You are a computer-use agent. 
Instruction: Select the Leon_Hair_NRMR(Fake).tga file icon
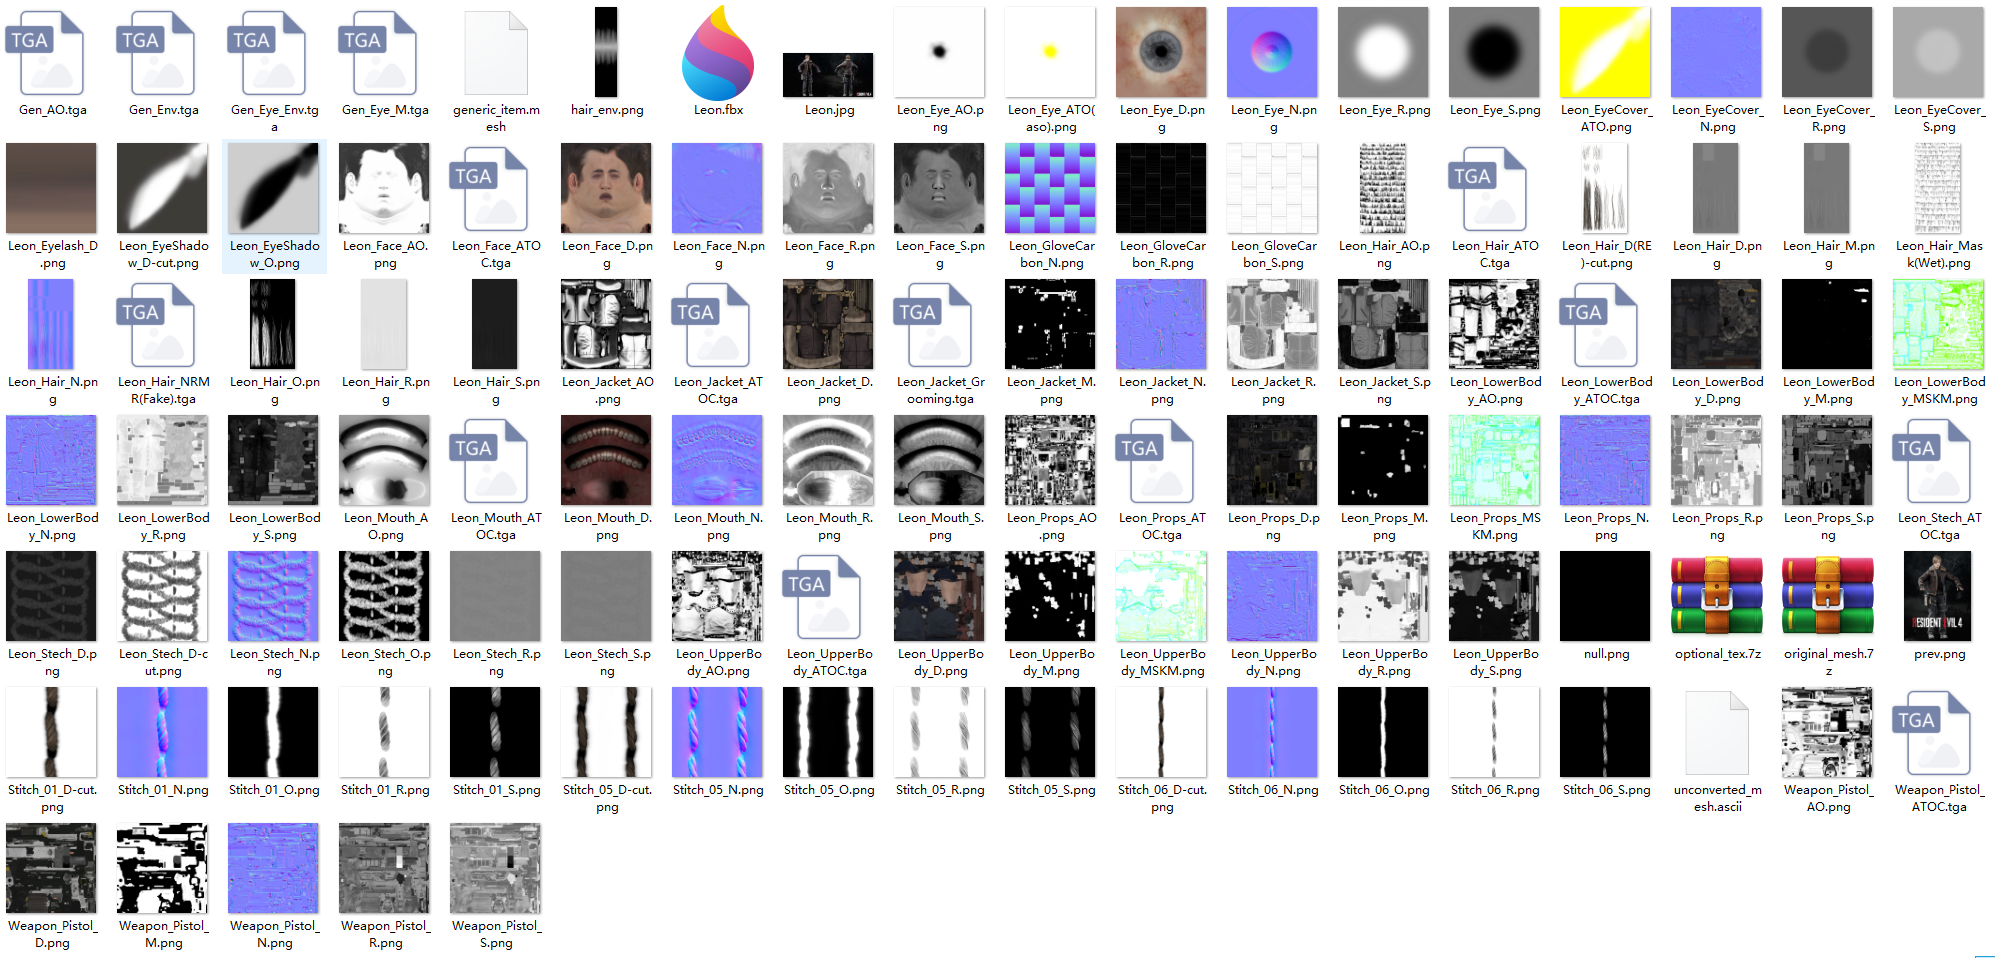point(163,325)
